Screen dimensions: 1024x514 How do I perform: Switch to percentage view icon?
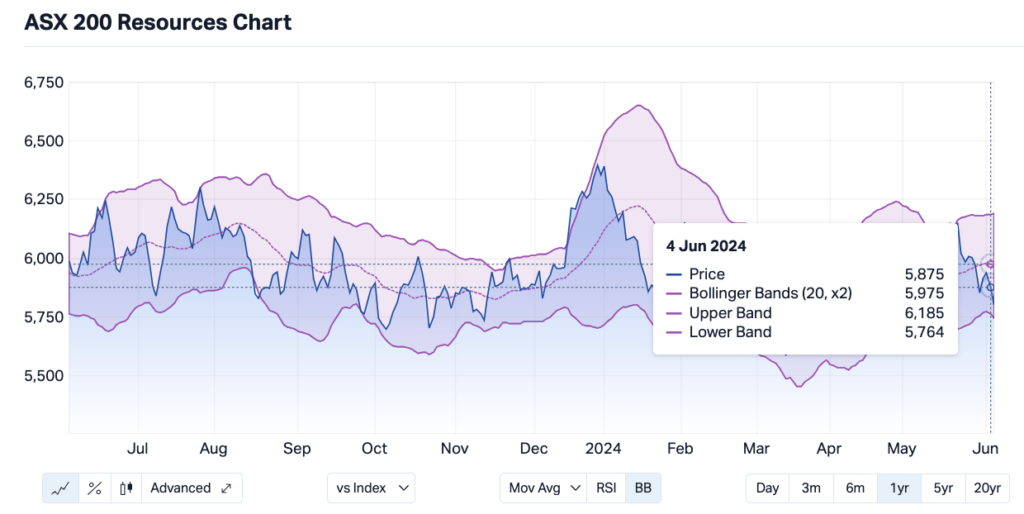(x=95, y=488)
